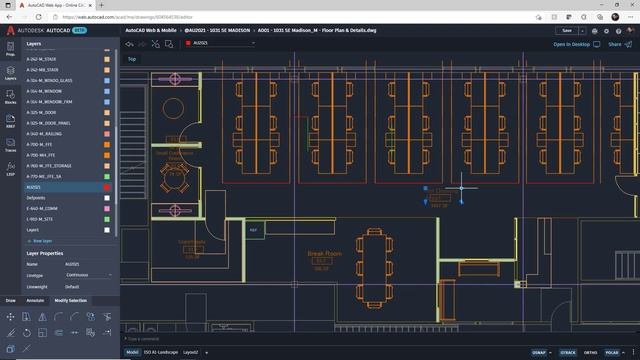
Task: Click the trim/cut scissors toolbar icon
Action: (x=156, y=44)
